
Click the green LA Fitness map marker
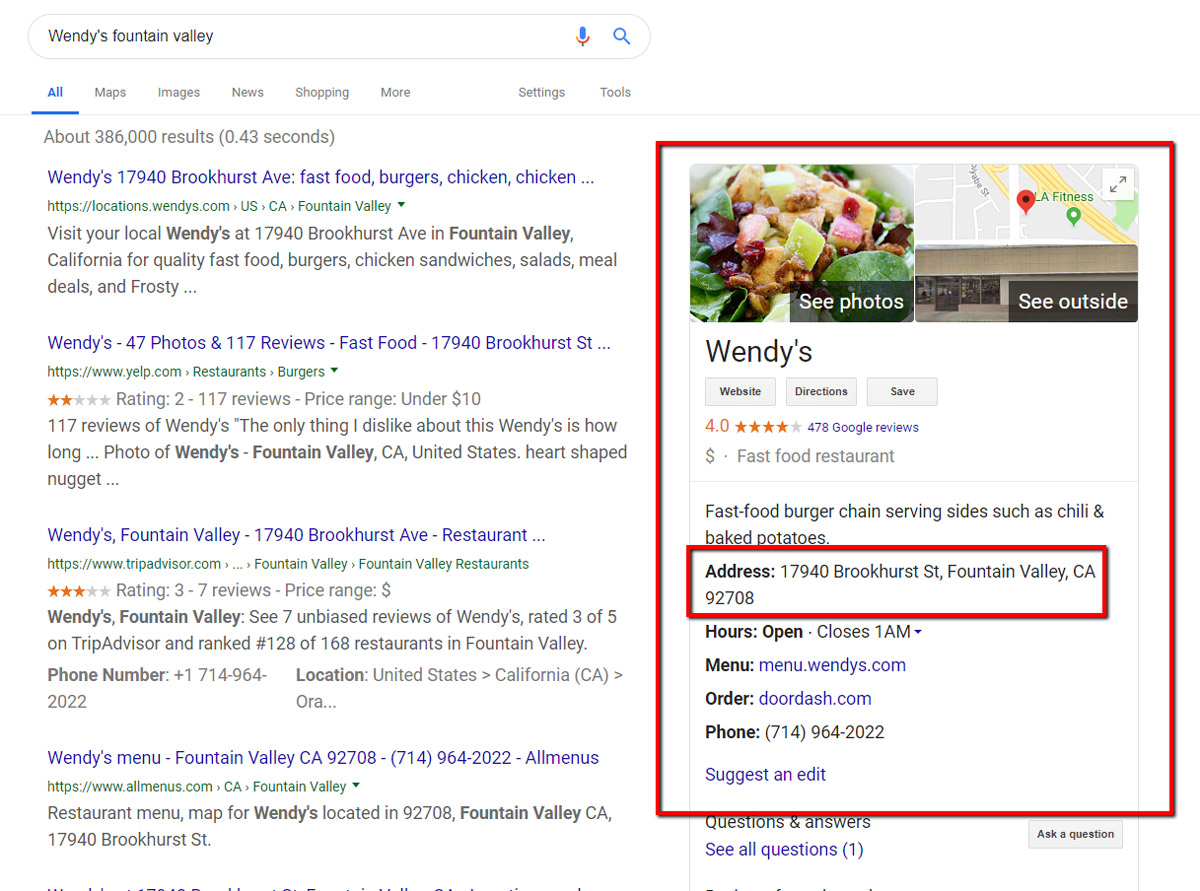point(1074,215)
